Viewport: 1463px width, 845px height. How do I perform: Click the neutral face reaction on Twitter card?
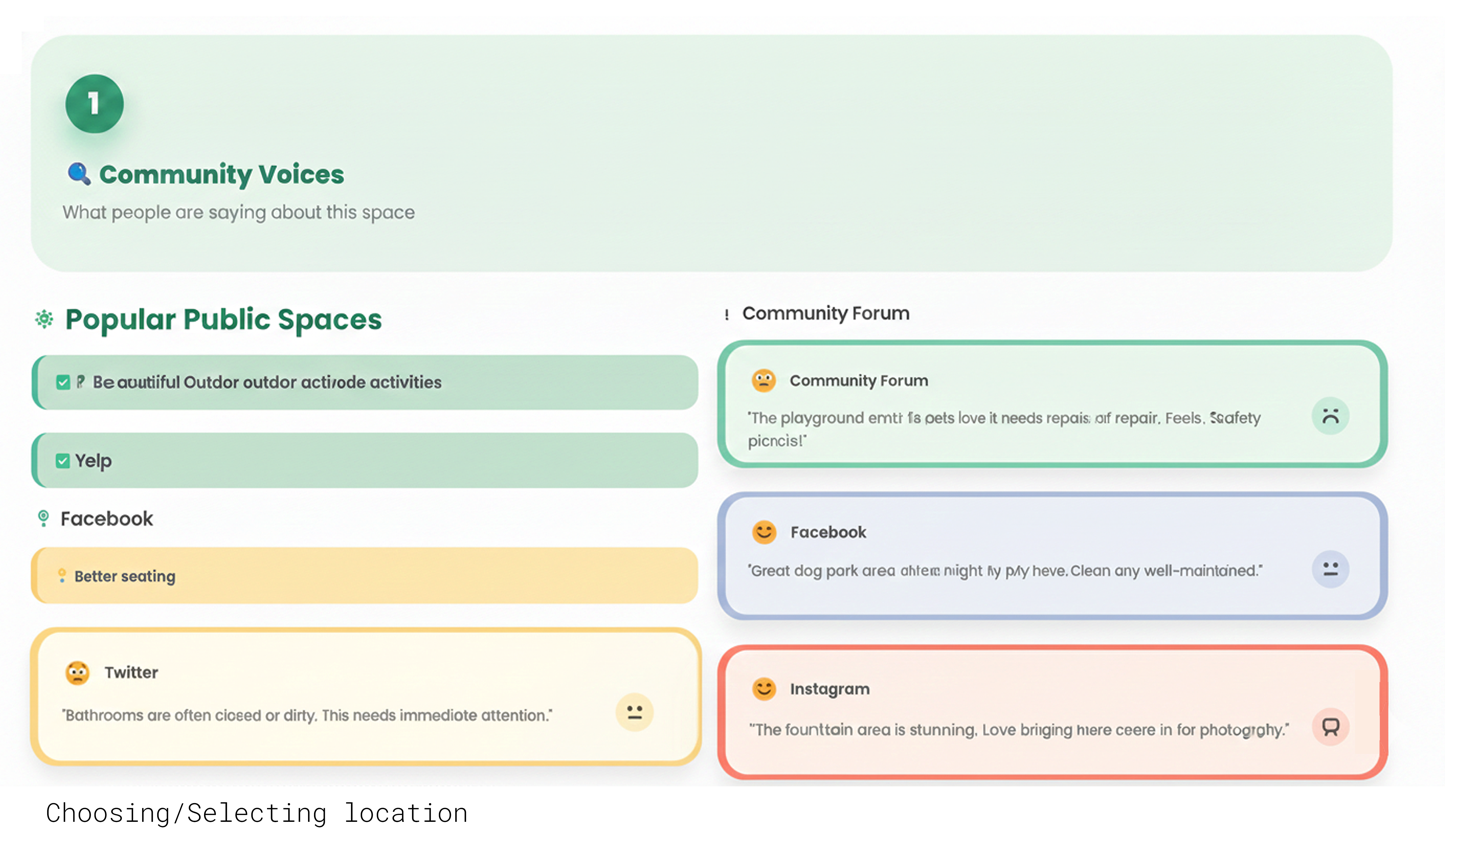pos(634,712)
